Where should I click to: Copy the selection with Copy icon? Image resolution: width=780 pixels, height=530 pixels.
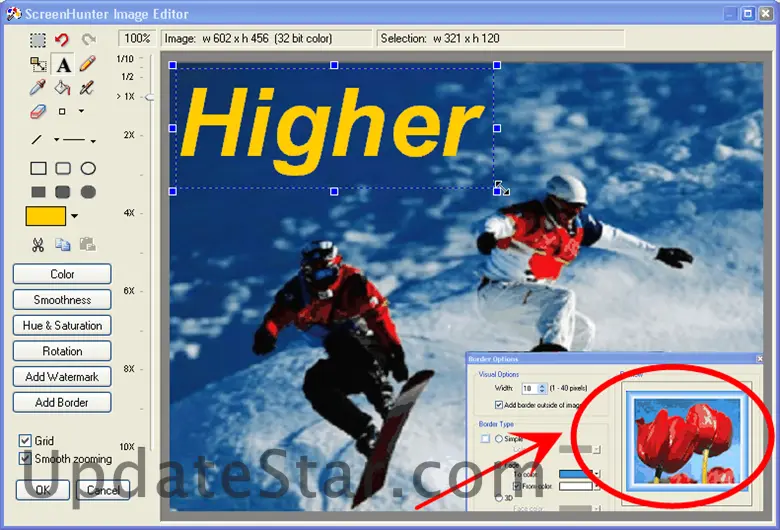coord(63,245)
